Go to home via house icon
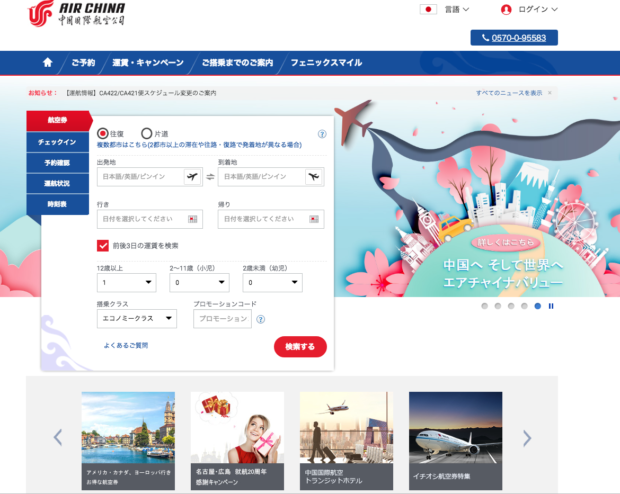This screenshot has height=494, width=620. pyautogui.click(x=47, y=62)
